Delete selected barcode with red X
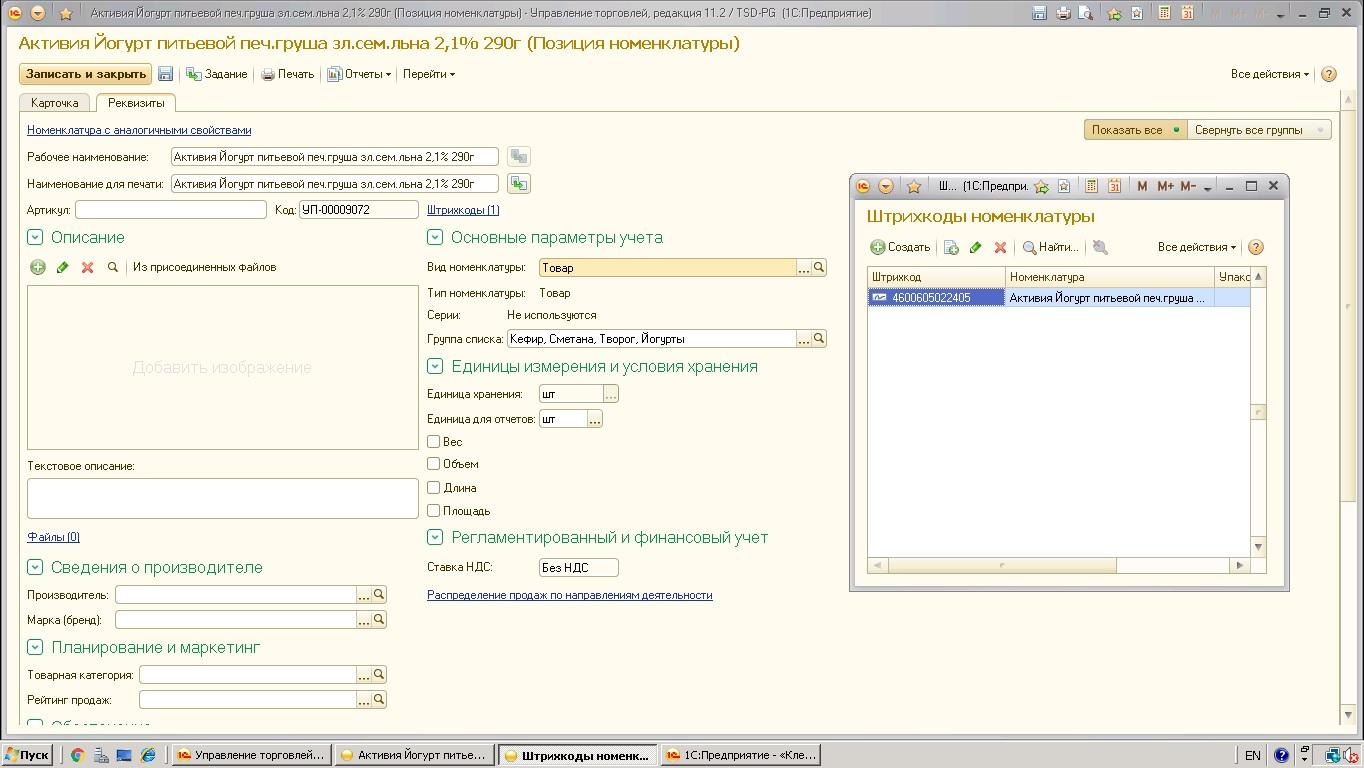This screenshot has width=1364, height=768. [x=1000, y=247]
